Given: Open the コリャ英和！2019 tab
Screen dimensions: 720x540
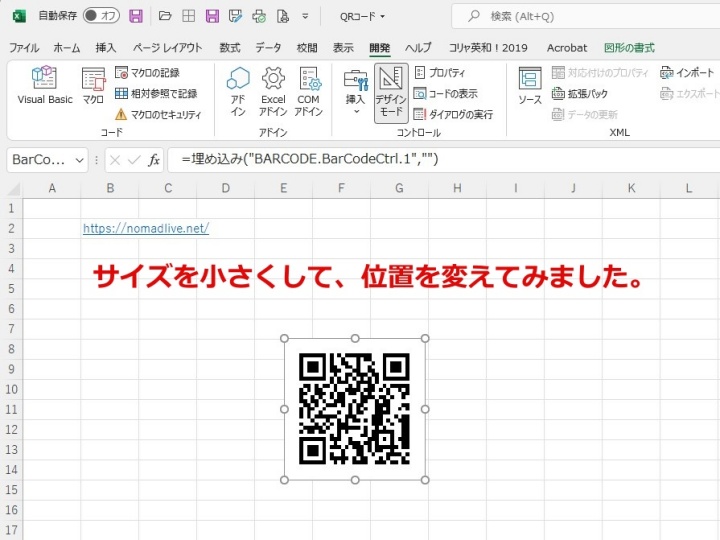Looking at the screenshot, I should click(488, 48).
